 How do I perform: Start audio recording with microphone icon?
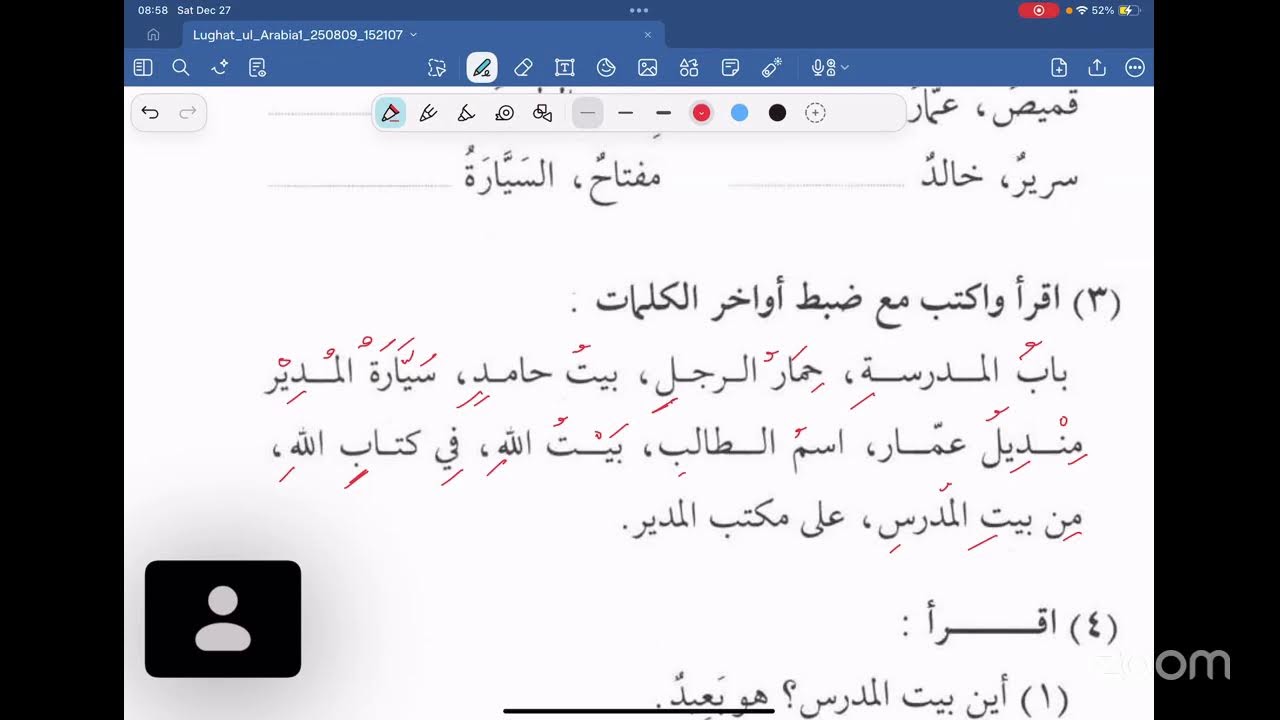pos(822,67)
